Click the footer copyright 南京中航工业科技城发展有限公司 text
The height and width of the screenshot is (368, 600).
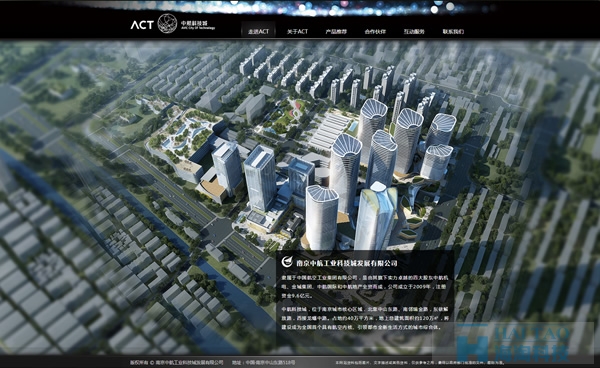189,362
